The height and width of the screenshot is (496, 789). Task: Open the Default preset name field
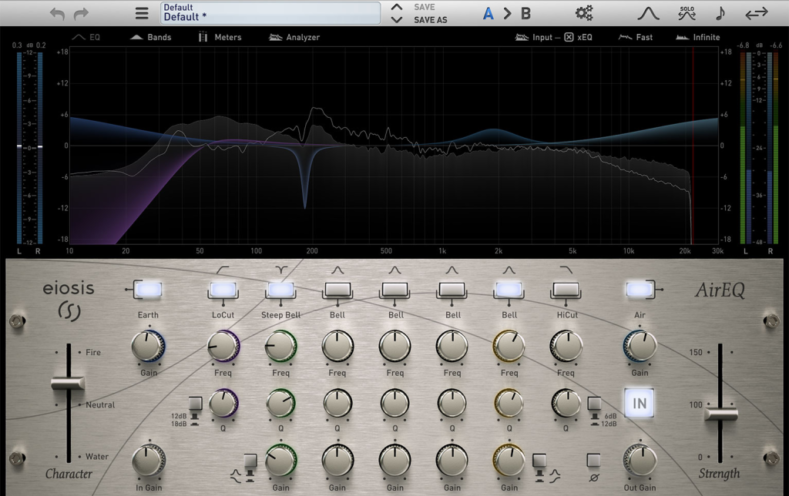[x=270, y=13]
